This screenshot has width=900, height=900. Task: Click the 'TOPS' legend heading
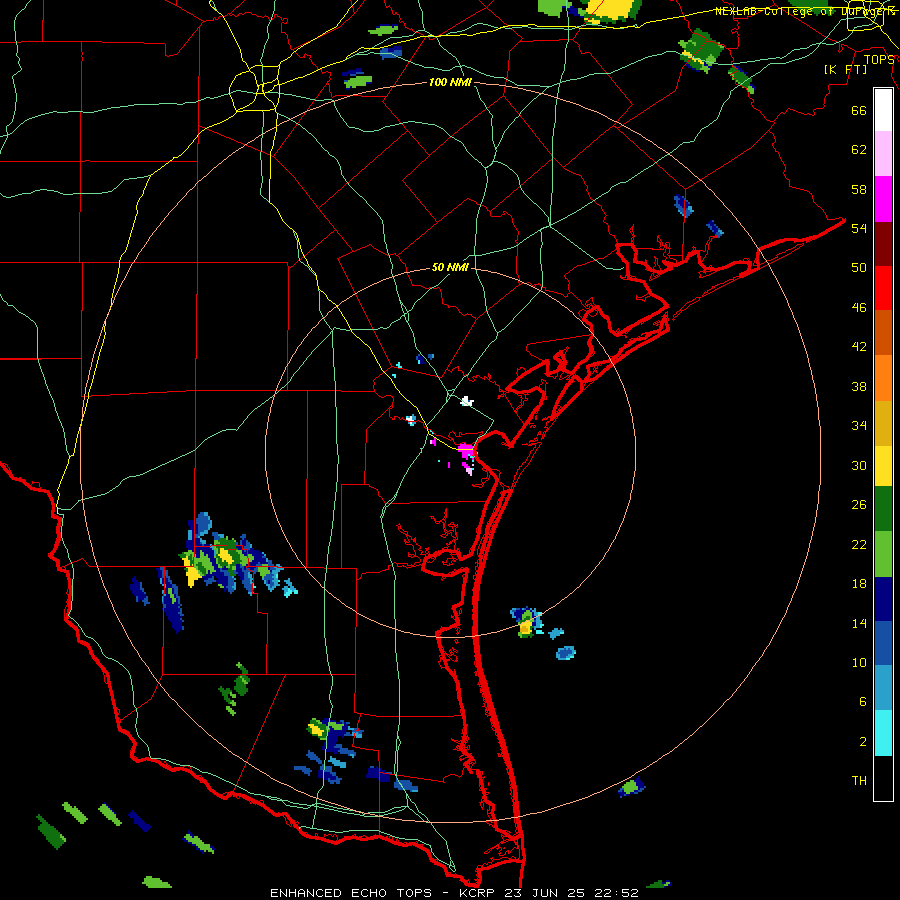[879, 59]
